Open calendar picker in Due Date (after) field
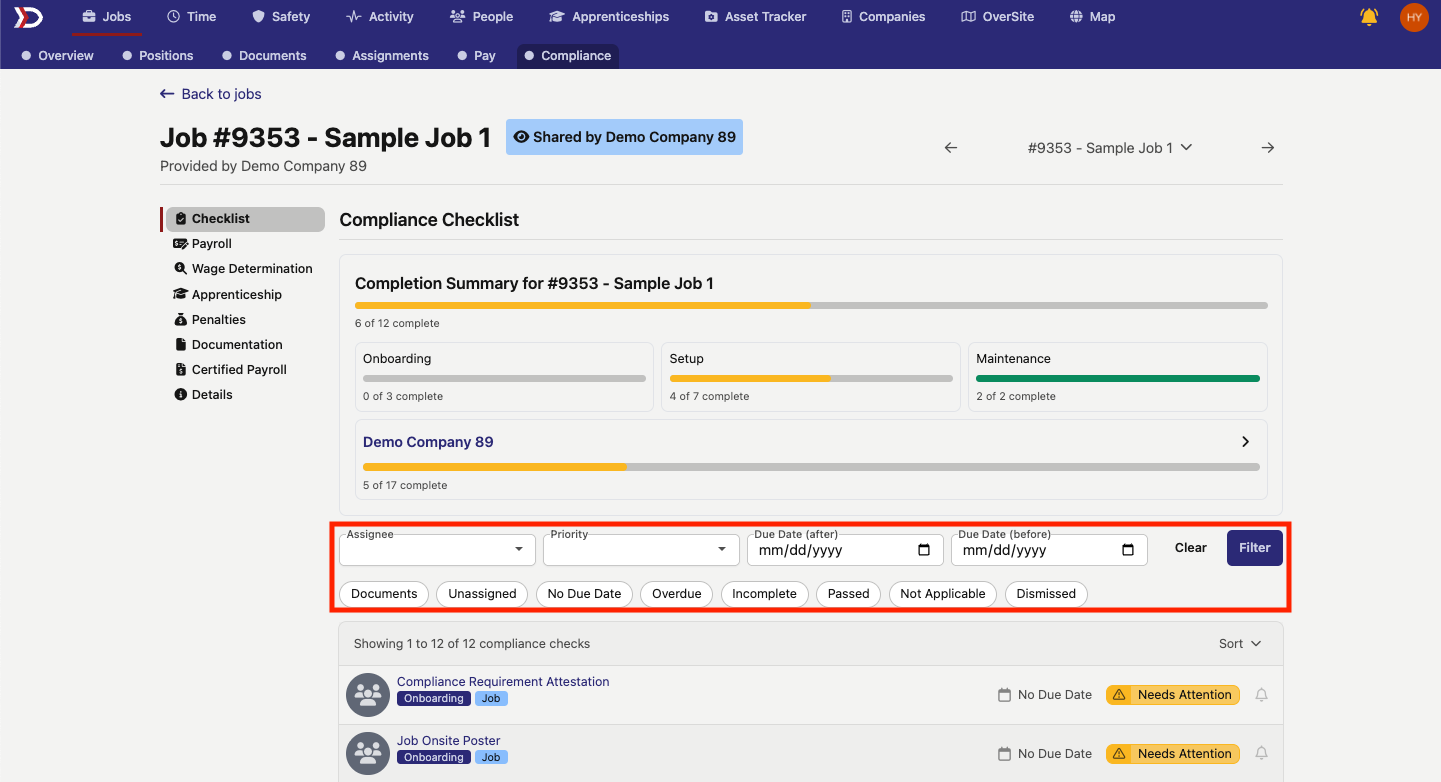 924,550
